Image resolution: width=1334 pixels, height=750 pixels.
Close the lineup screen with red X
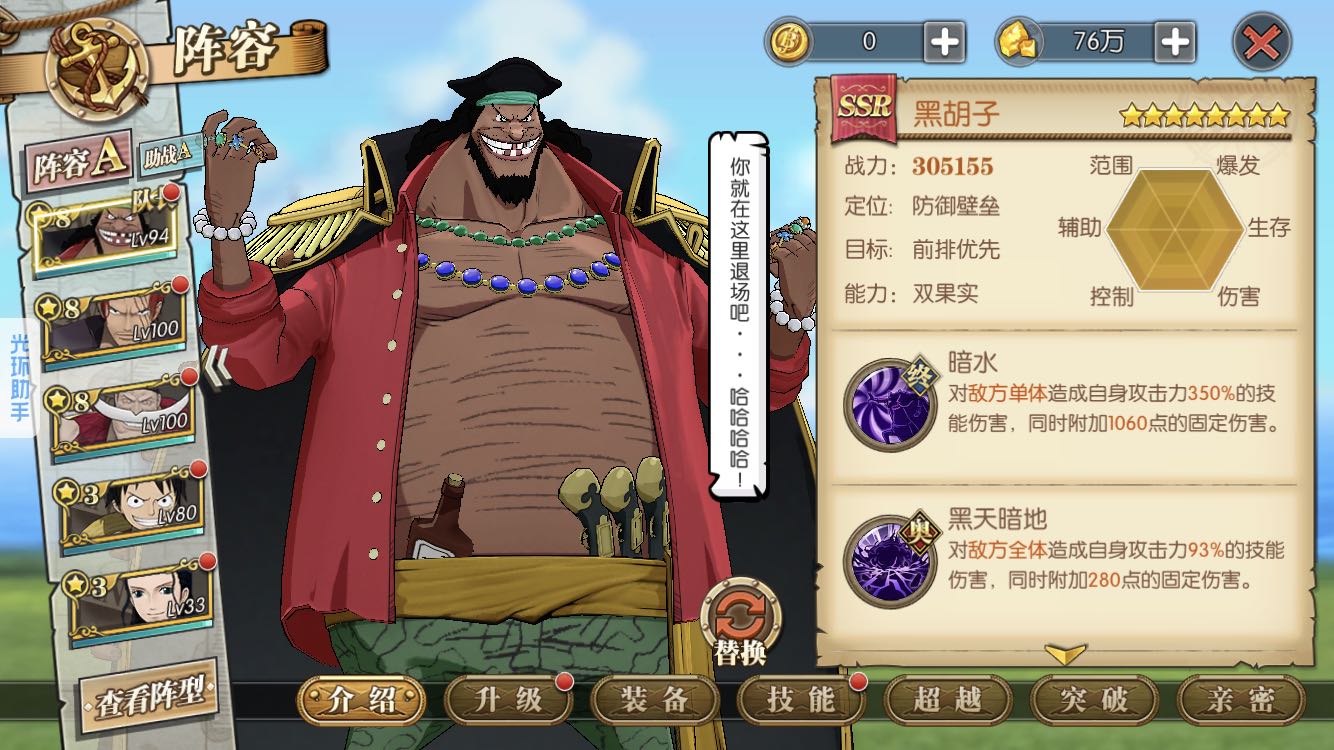[1262, 42]
